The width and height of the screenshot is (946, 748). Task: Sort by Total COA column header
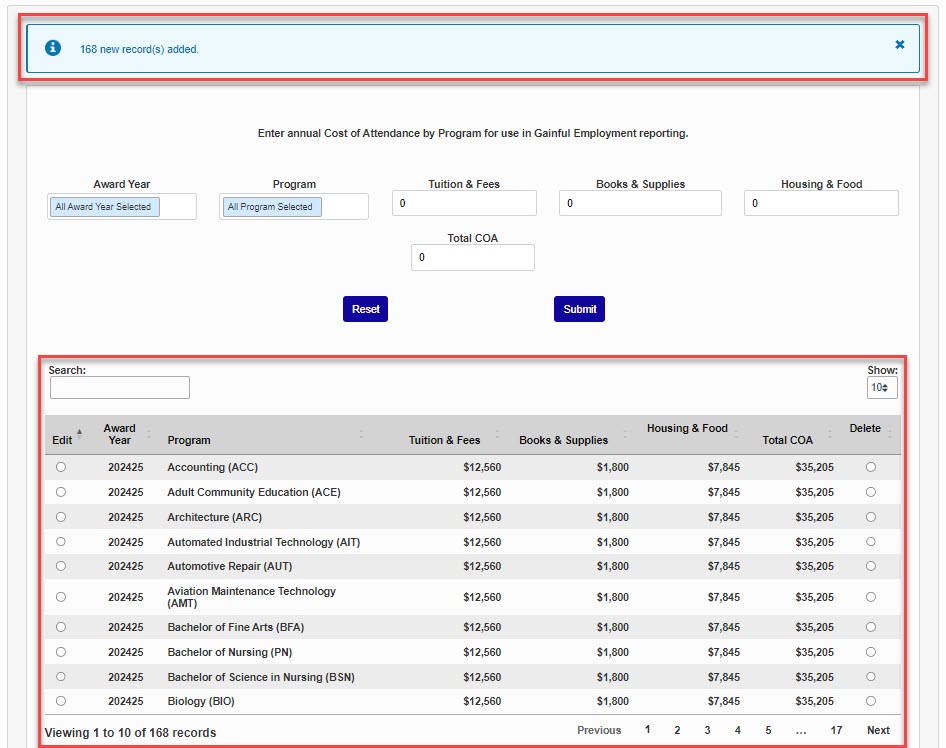[787, 440]
